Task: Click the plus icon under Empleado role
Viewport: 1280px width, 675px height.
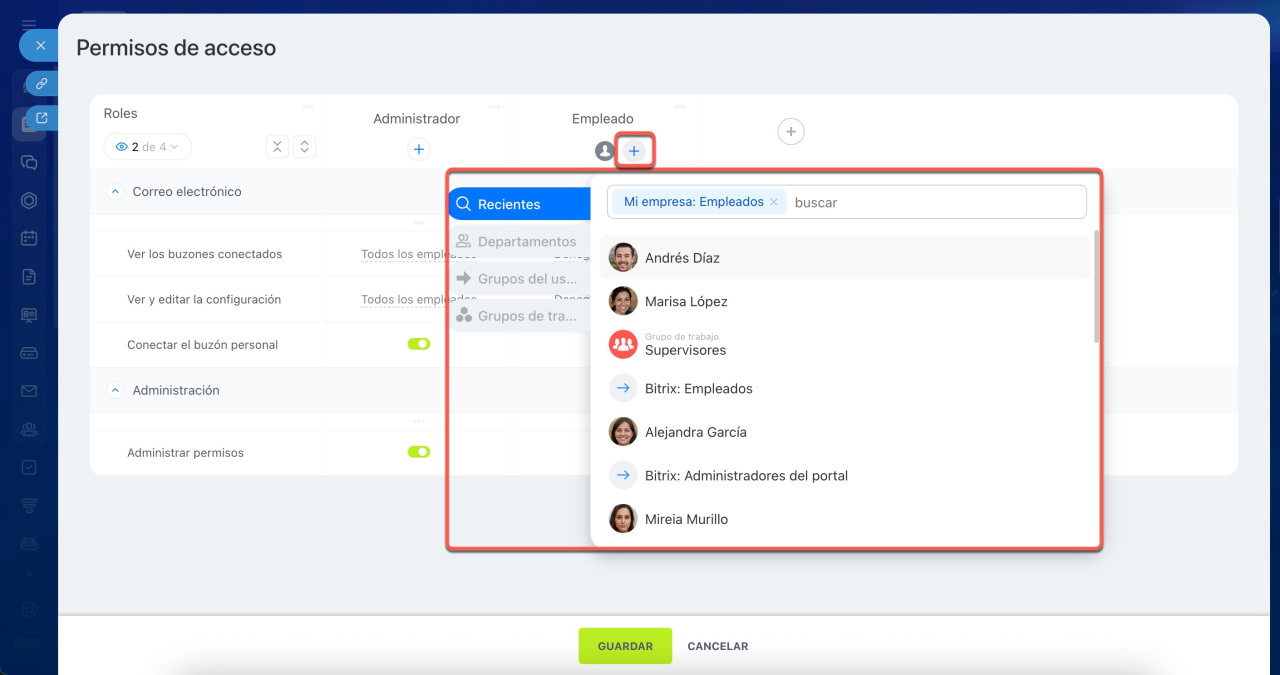Action: [634, 151]
